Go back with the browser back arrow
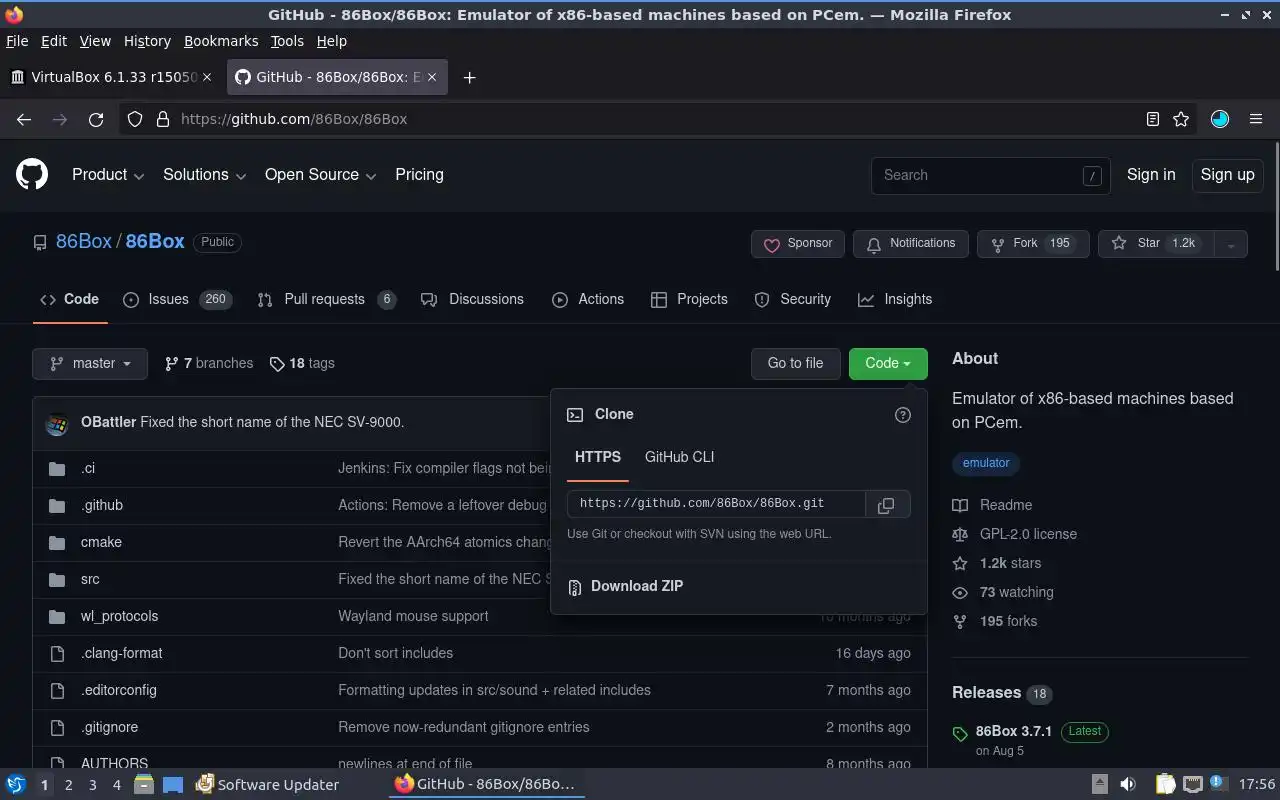 24,119
